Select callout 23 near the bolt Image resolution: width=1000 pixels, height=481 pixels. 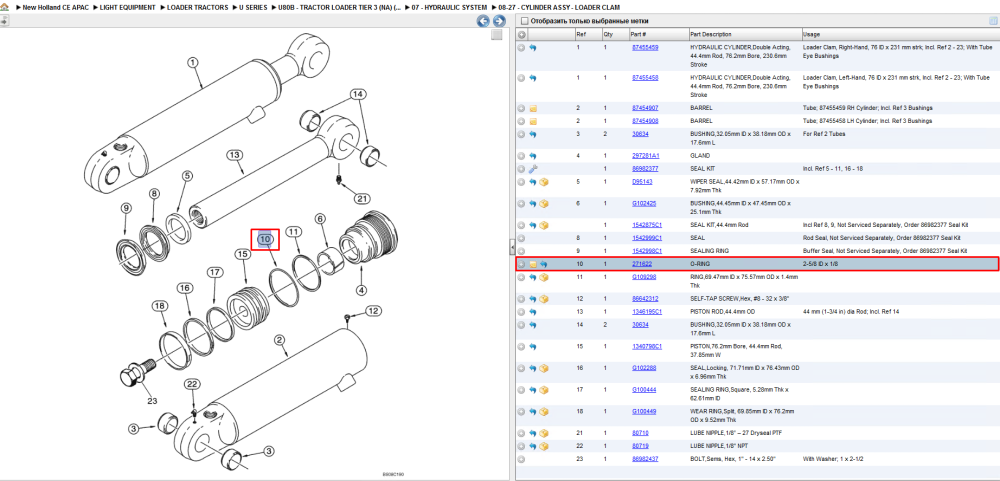(x=152, y=401)
